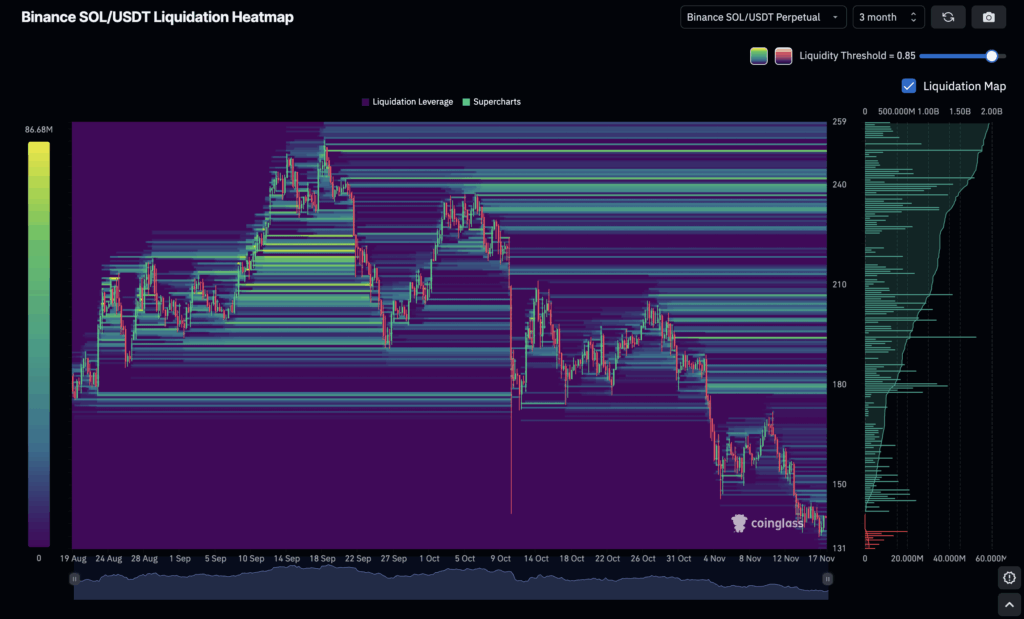The image size is (1024, 619).
Task: Click the Liquidity Threshold = 0.85 label
Action: pyautogui.click(x=857, y=56)
